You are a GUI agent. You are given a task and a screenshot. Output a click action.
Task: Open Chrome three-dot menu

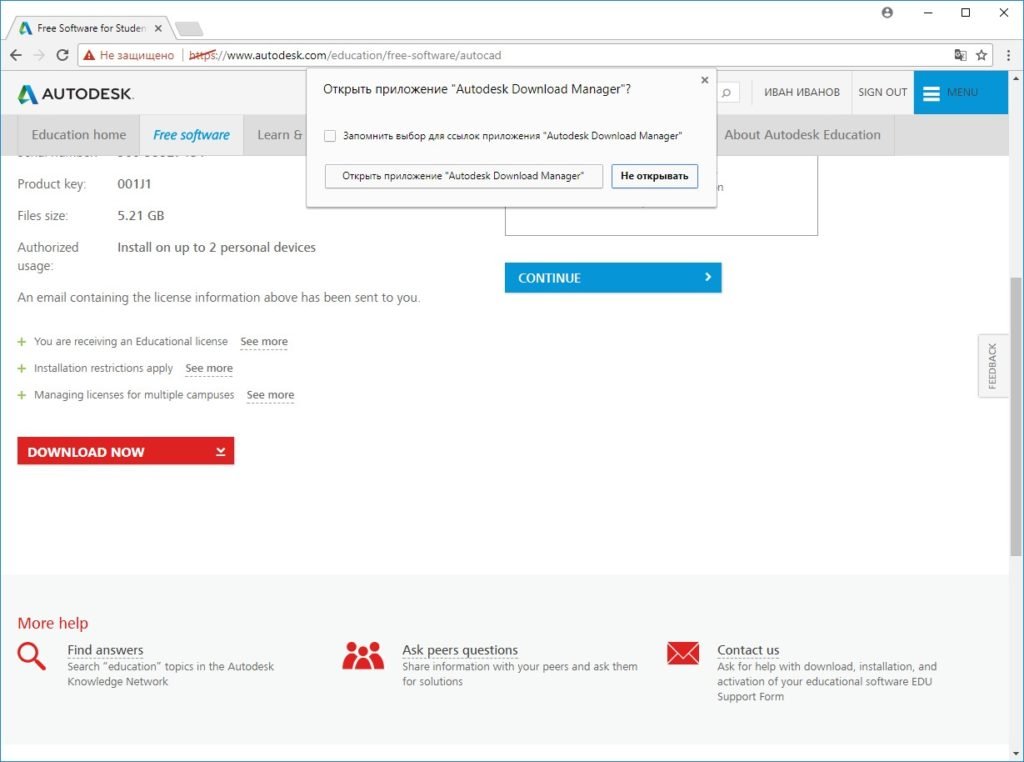[x=1008, y=56]
